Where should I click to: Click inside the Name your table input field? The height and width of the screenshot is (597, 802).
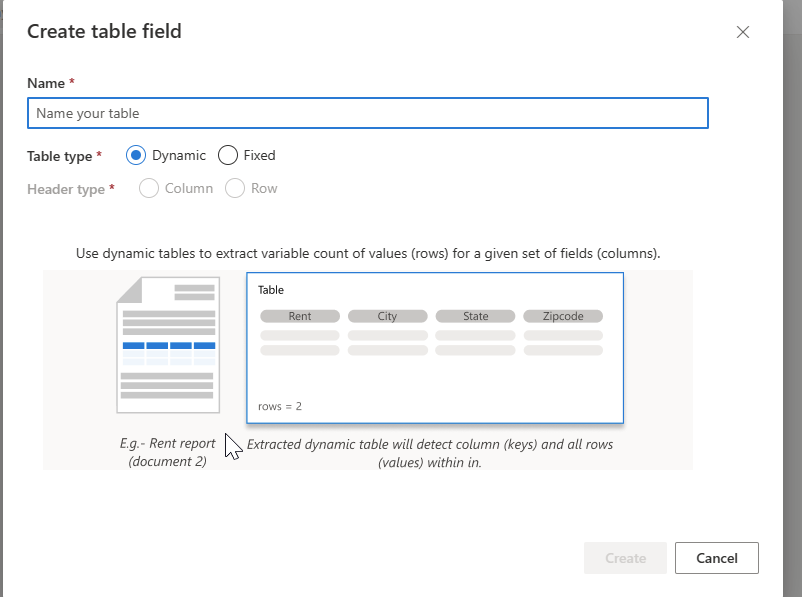[x=367, y=113]
